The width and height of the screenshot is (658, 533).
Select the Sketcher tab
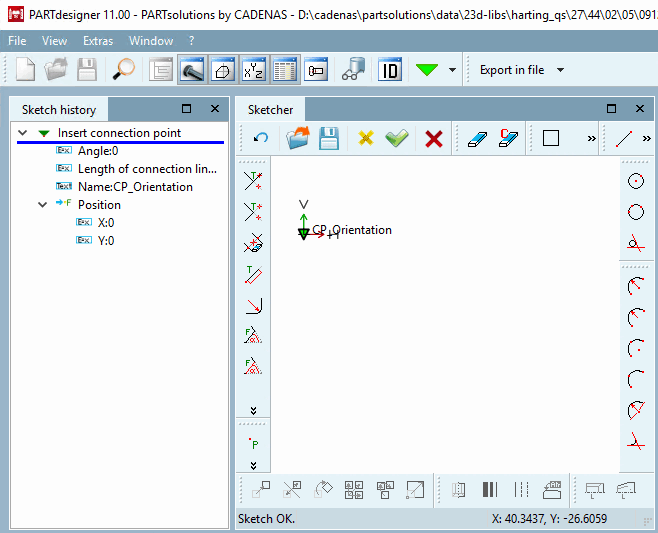270,110
